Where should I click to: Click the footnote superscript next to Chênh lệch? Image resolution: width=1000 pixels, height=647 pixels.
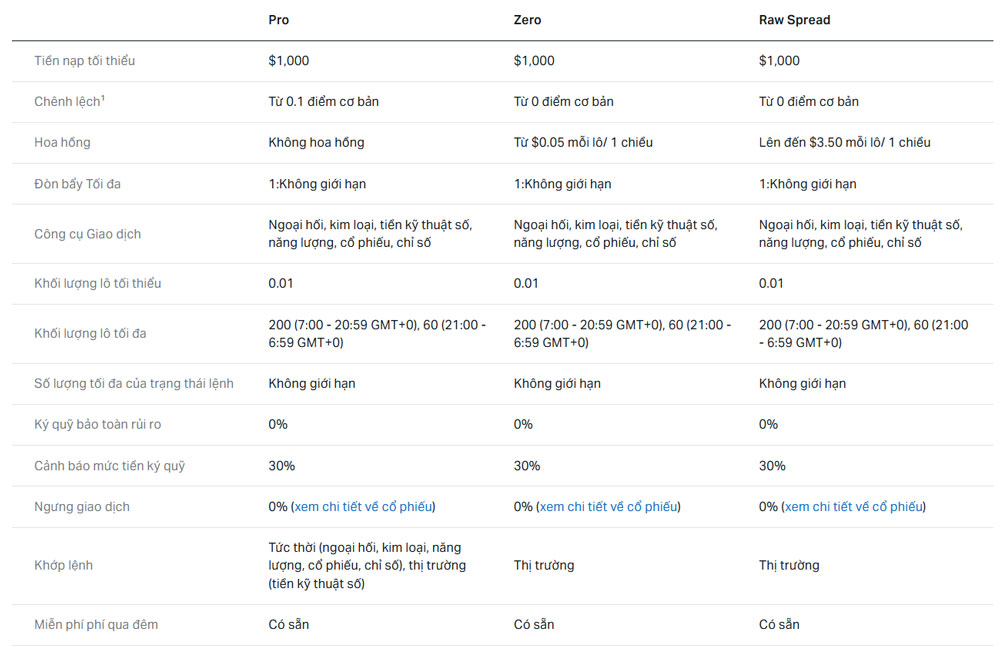(103, 98)
